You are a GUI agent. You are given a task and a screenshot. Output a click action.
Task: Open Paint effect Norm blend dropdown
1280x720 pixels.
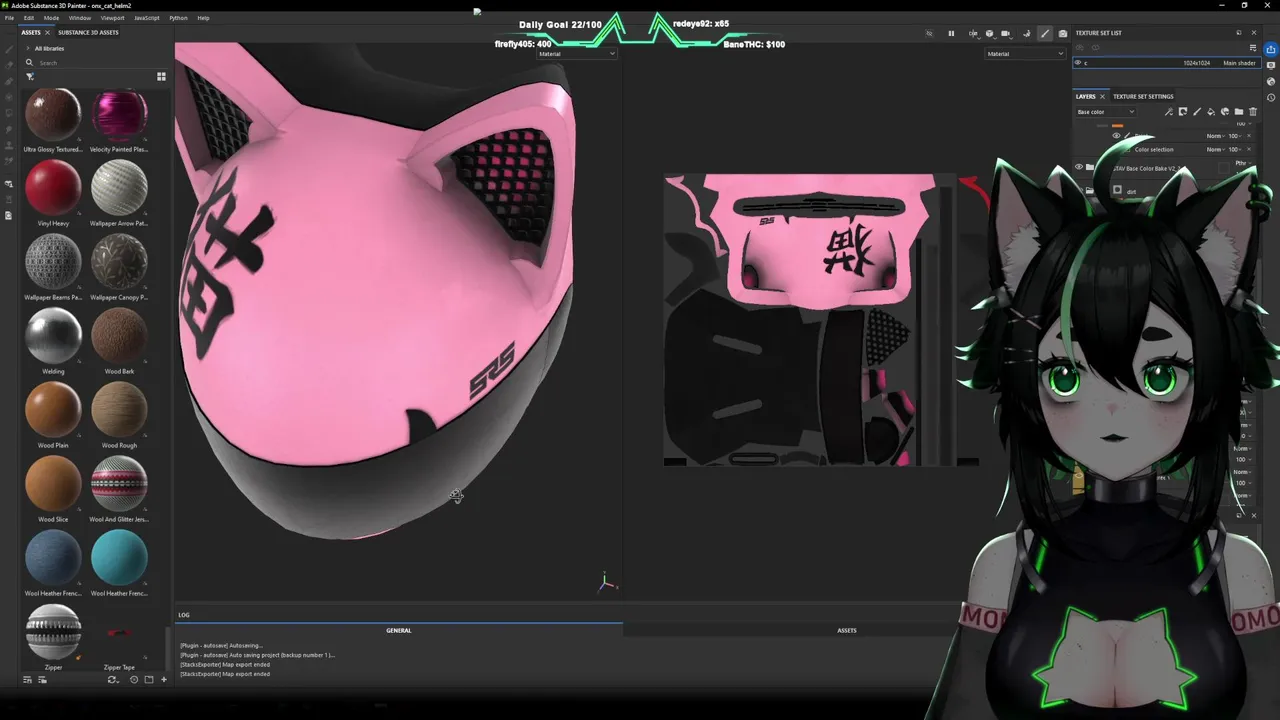coord(1214,136)
